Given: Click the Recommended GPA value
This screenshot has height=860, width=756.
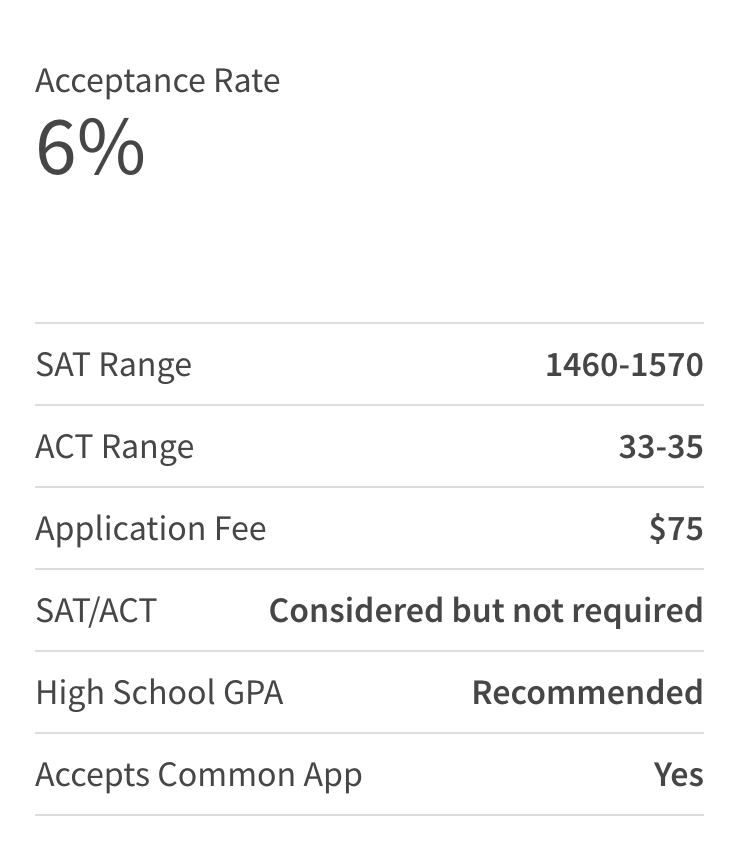Looking at the screenshot, I should [587, 693].
